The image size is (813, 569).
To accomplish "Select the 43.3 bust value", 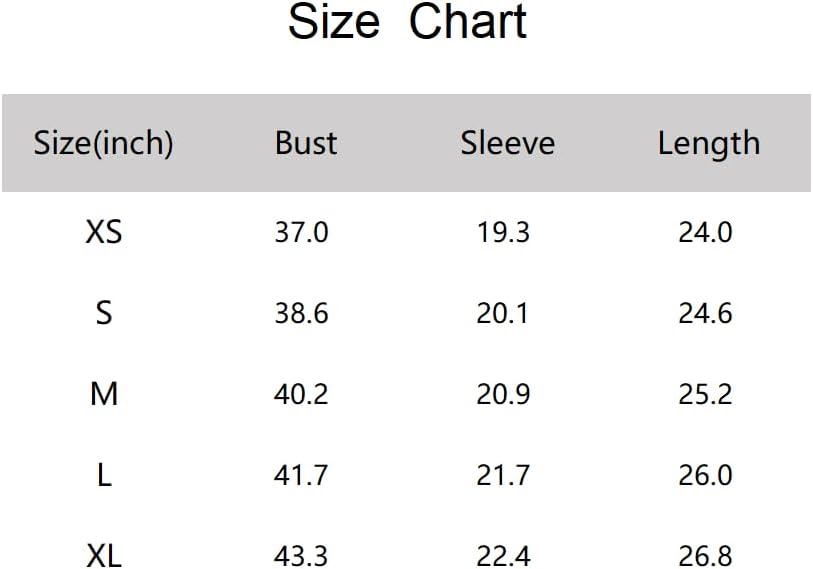I will tap(301, 554).
